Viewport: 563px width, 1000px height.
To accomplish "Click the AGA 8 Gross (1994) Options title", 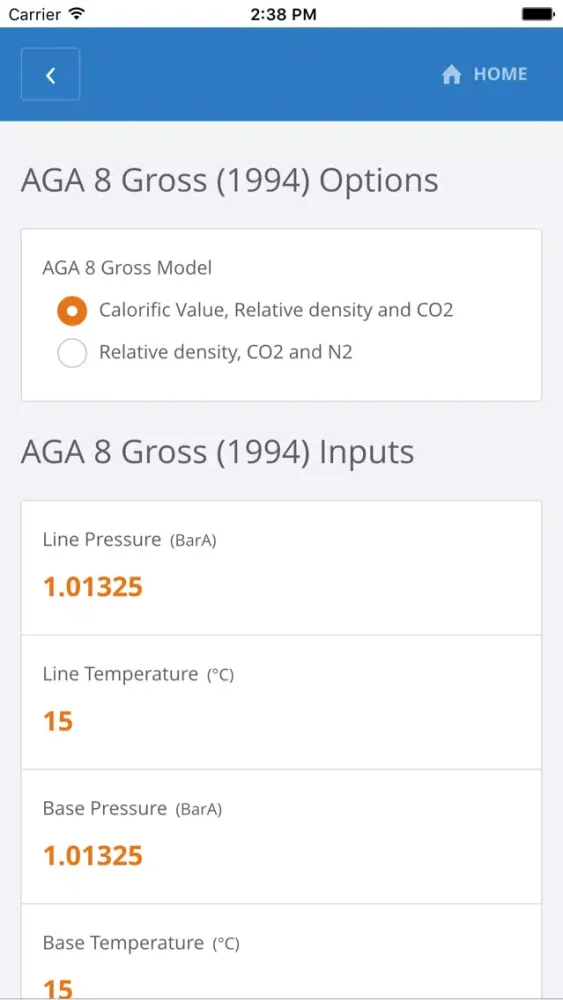I will [x=230, y=181].
